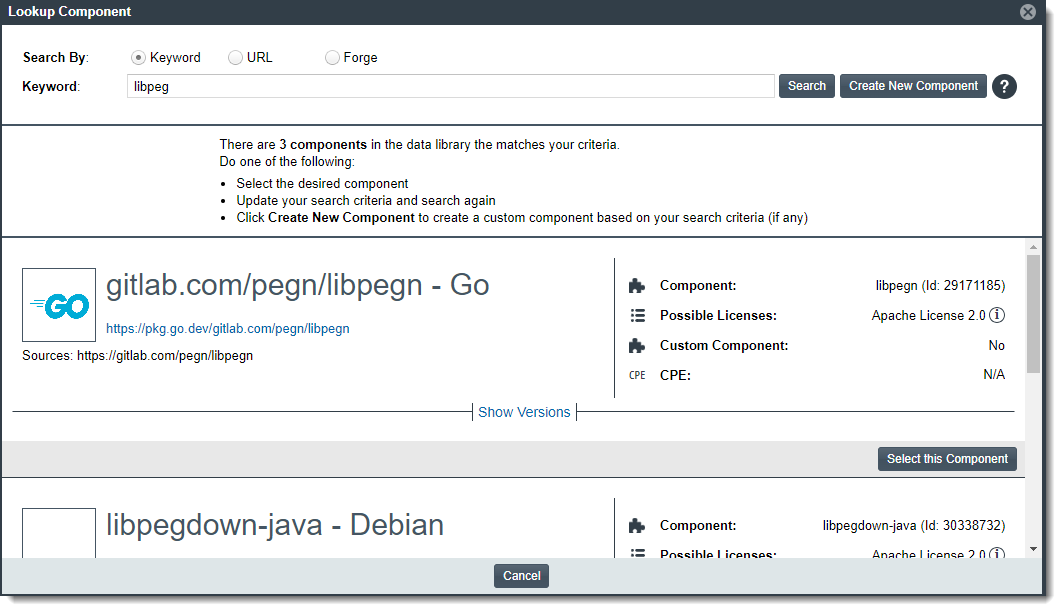Viewport: 1061px width, 611px height.
Task: Click Select this Component for libpegn
Action: 947,459
